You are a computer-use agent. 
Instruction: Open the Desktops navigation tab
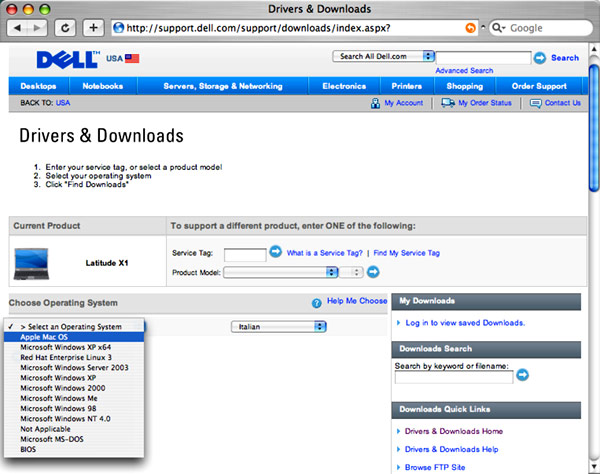click(x=38, y=86)
